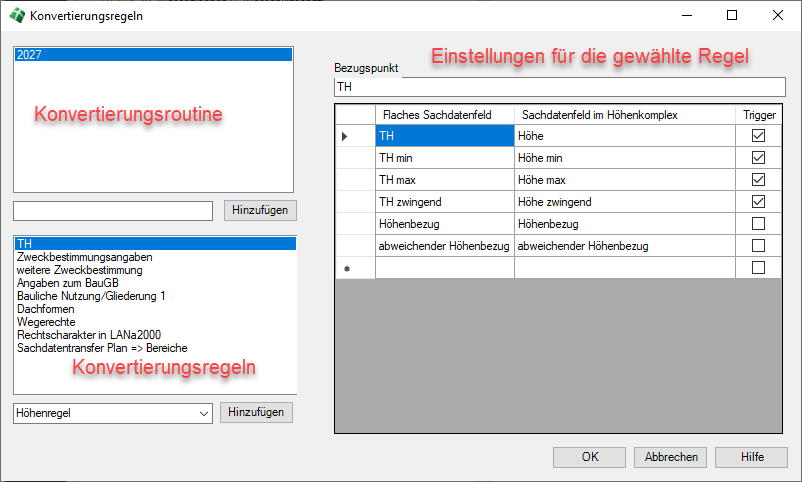
Task: Select Zweckbestimmungsangaben in the rules list
Action: [x=84, y=257]
